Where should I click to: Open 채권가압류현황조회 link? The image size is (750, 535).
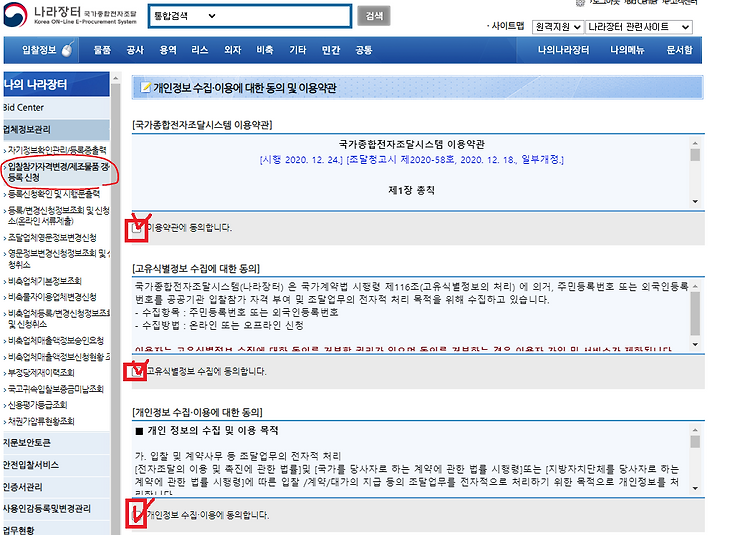tap(41, 421)
